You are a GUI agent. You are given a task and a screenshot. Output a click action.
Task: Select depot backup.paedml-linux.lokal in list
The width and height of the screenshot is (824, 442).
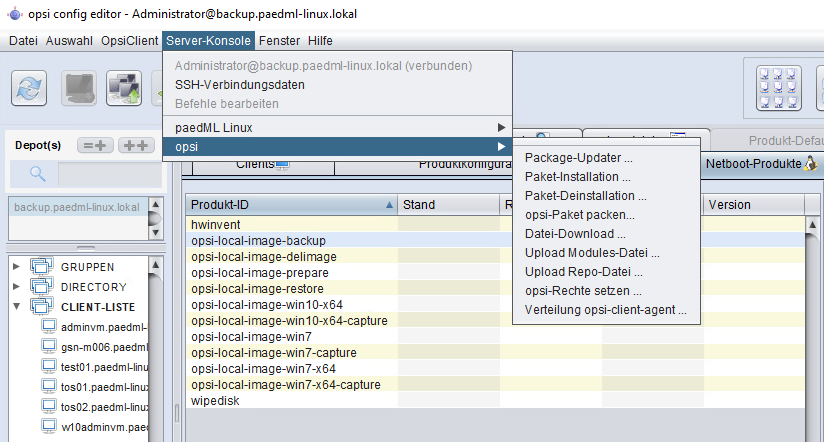78,207
